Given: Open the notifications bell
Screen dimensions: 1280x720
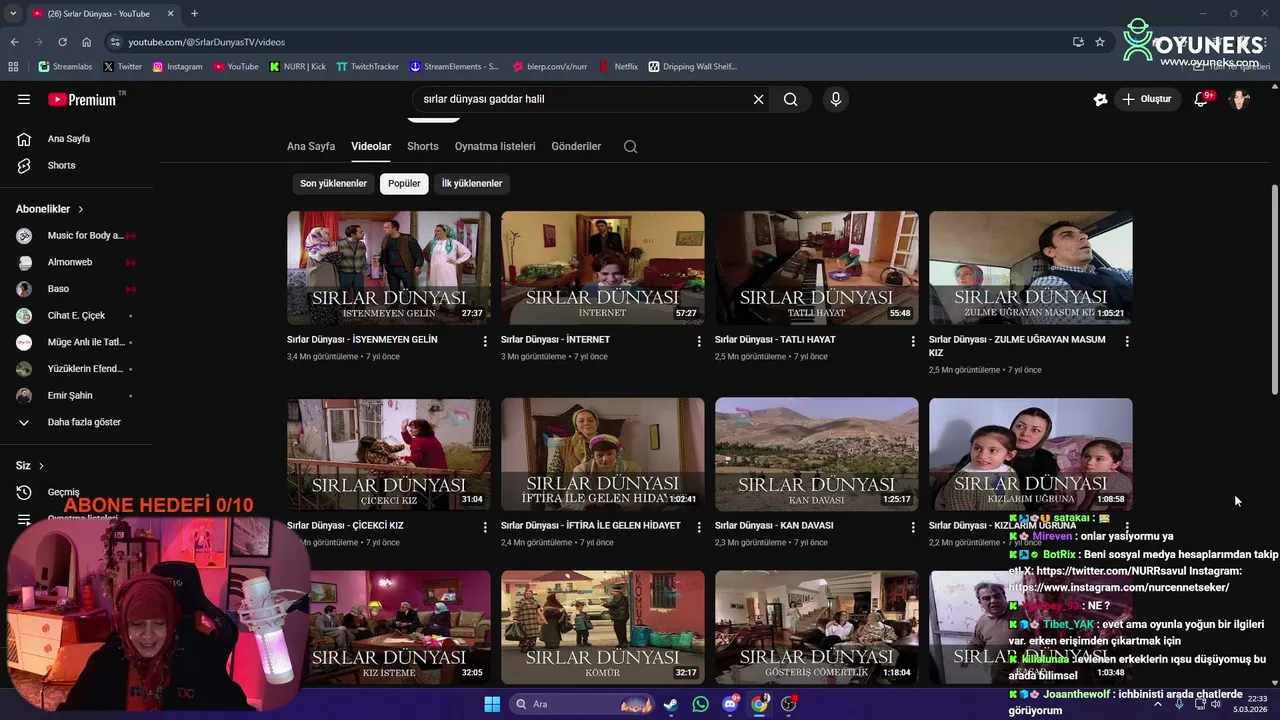Looking at the screenshot, I should pyautogui.click(x=1202, y=99).
